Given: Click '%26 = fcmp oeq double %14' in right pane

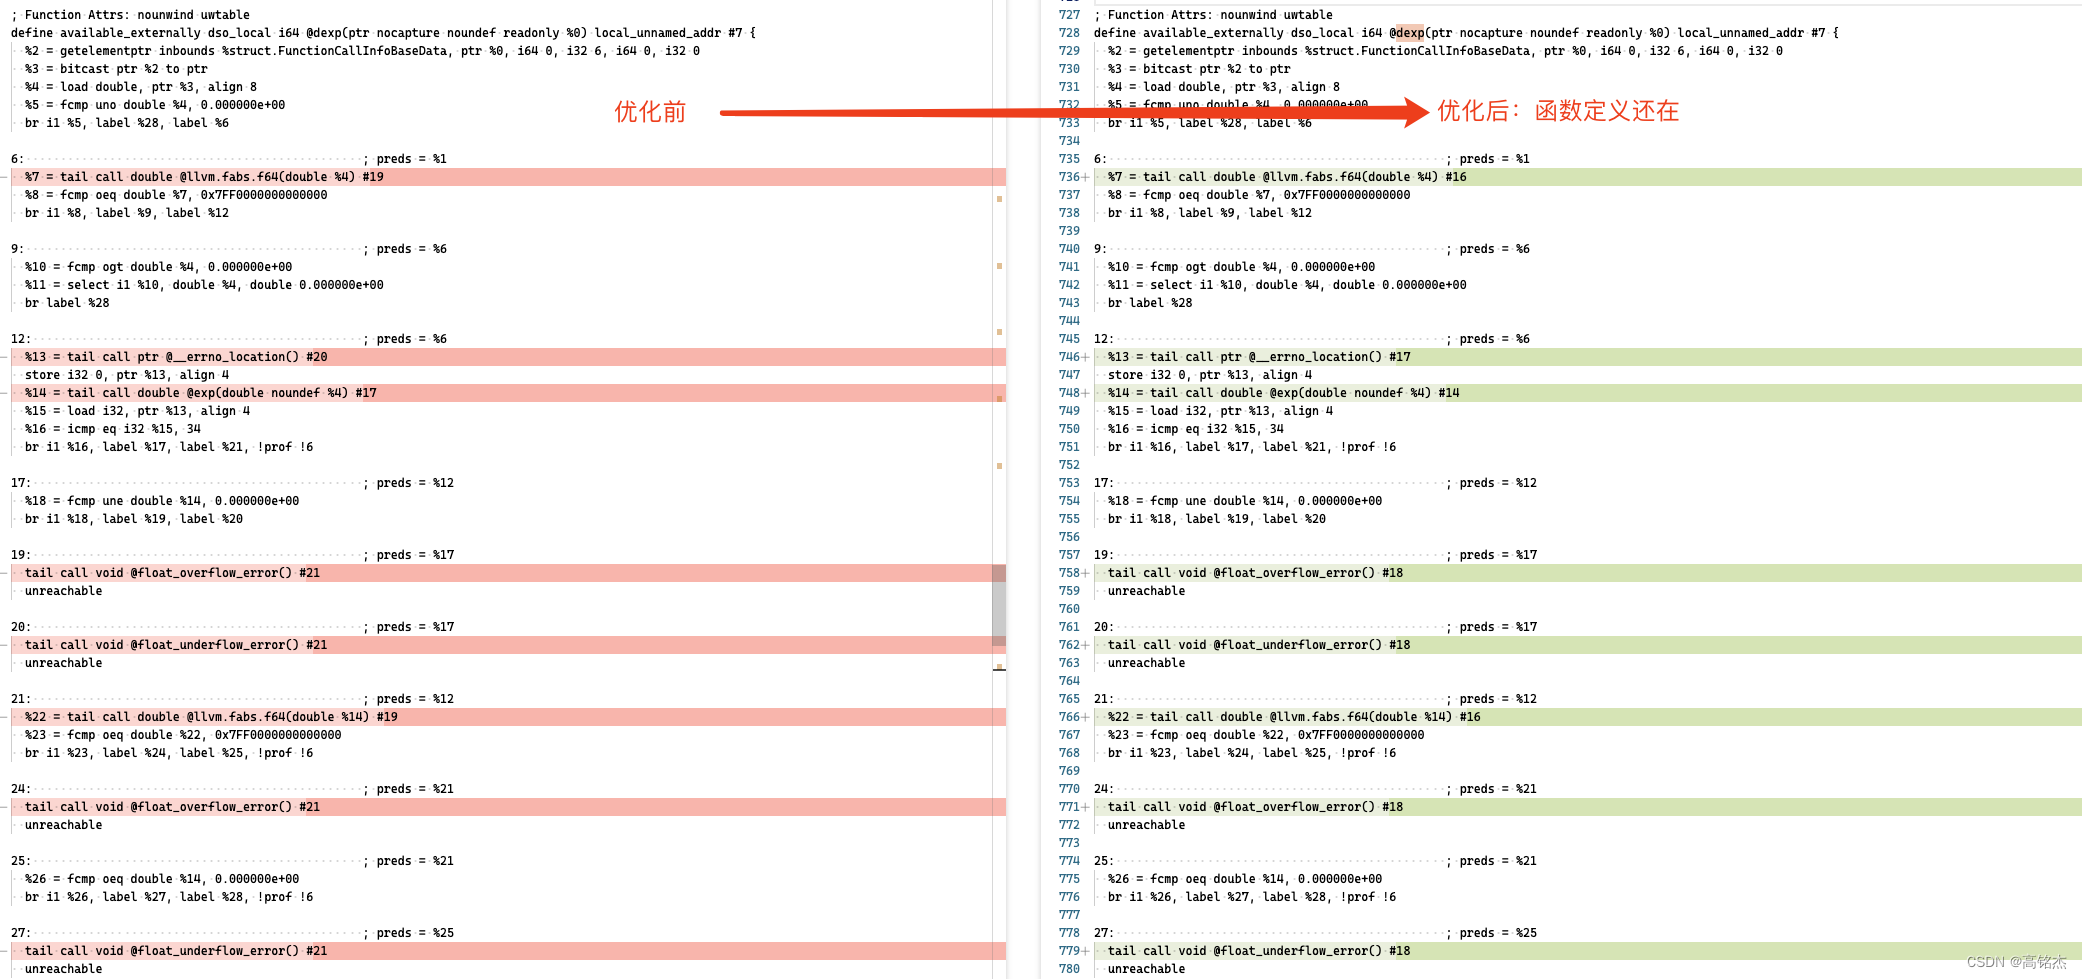Looking at the screenshot, I should click(1199, 879).
